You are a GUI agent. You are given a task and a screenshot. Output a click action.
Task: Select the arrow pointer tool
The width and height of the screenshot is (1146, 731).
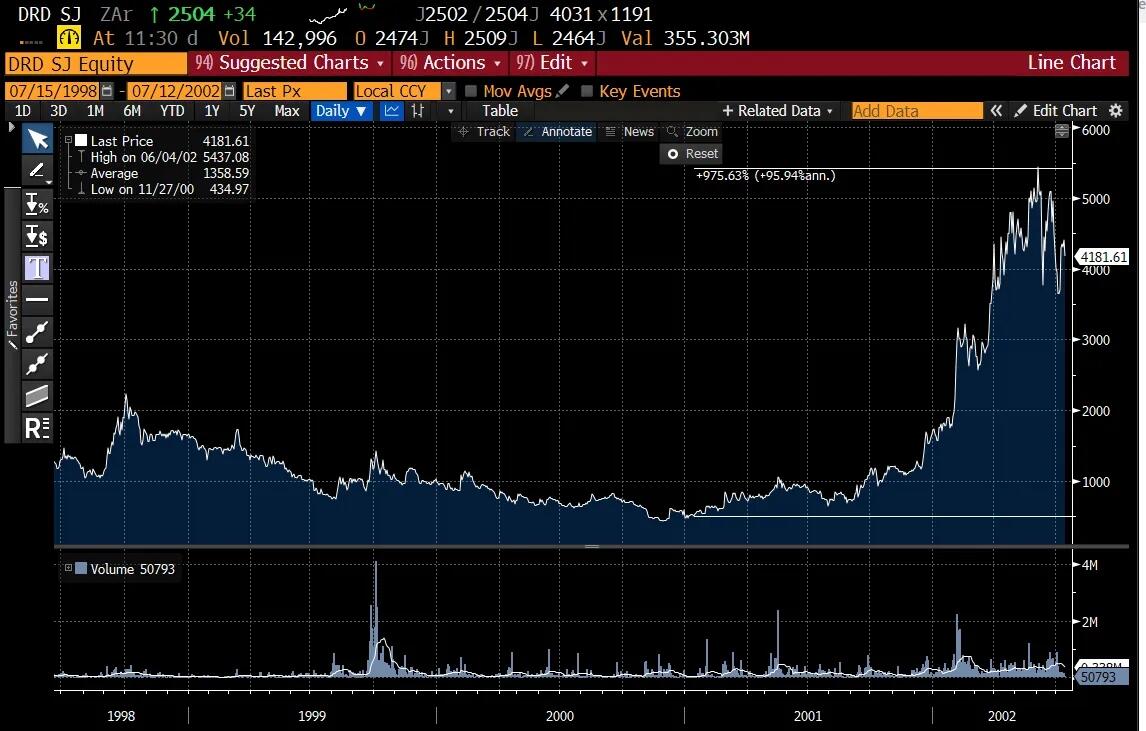(x=37, y=139)
